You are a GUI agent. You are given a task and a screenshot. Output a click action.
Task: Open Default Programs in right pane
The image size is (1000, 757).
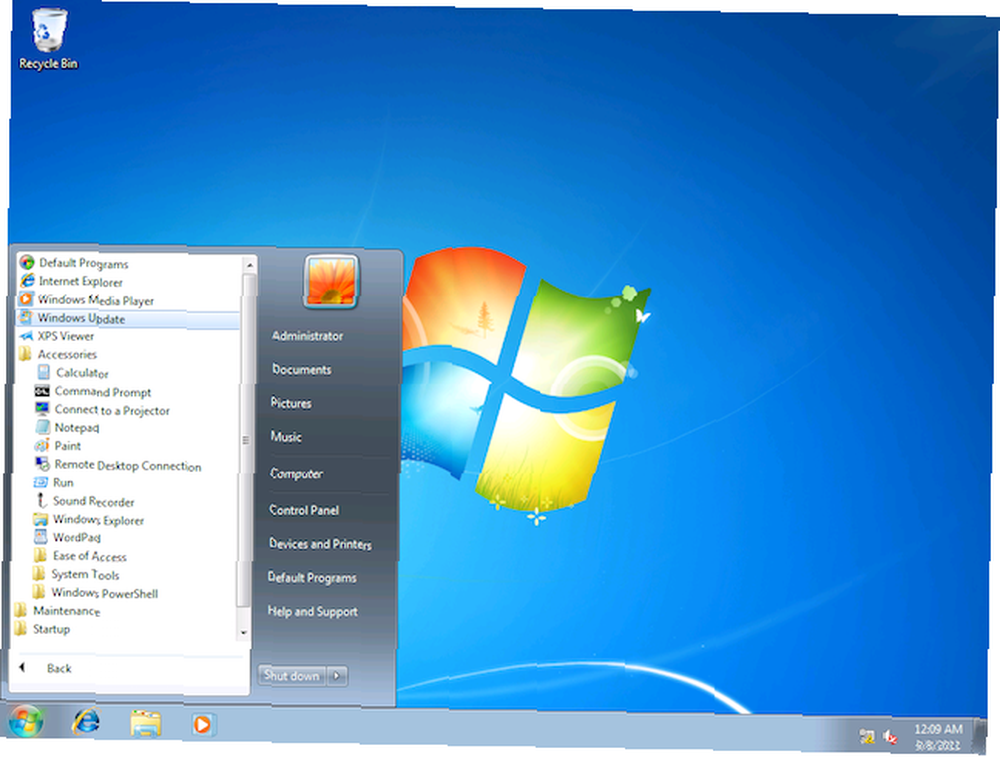pos(312,578)
